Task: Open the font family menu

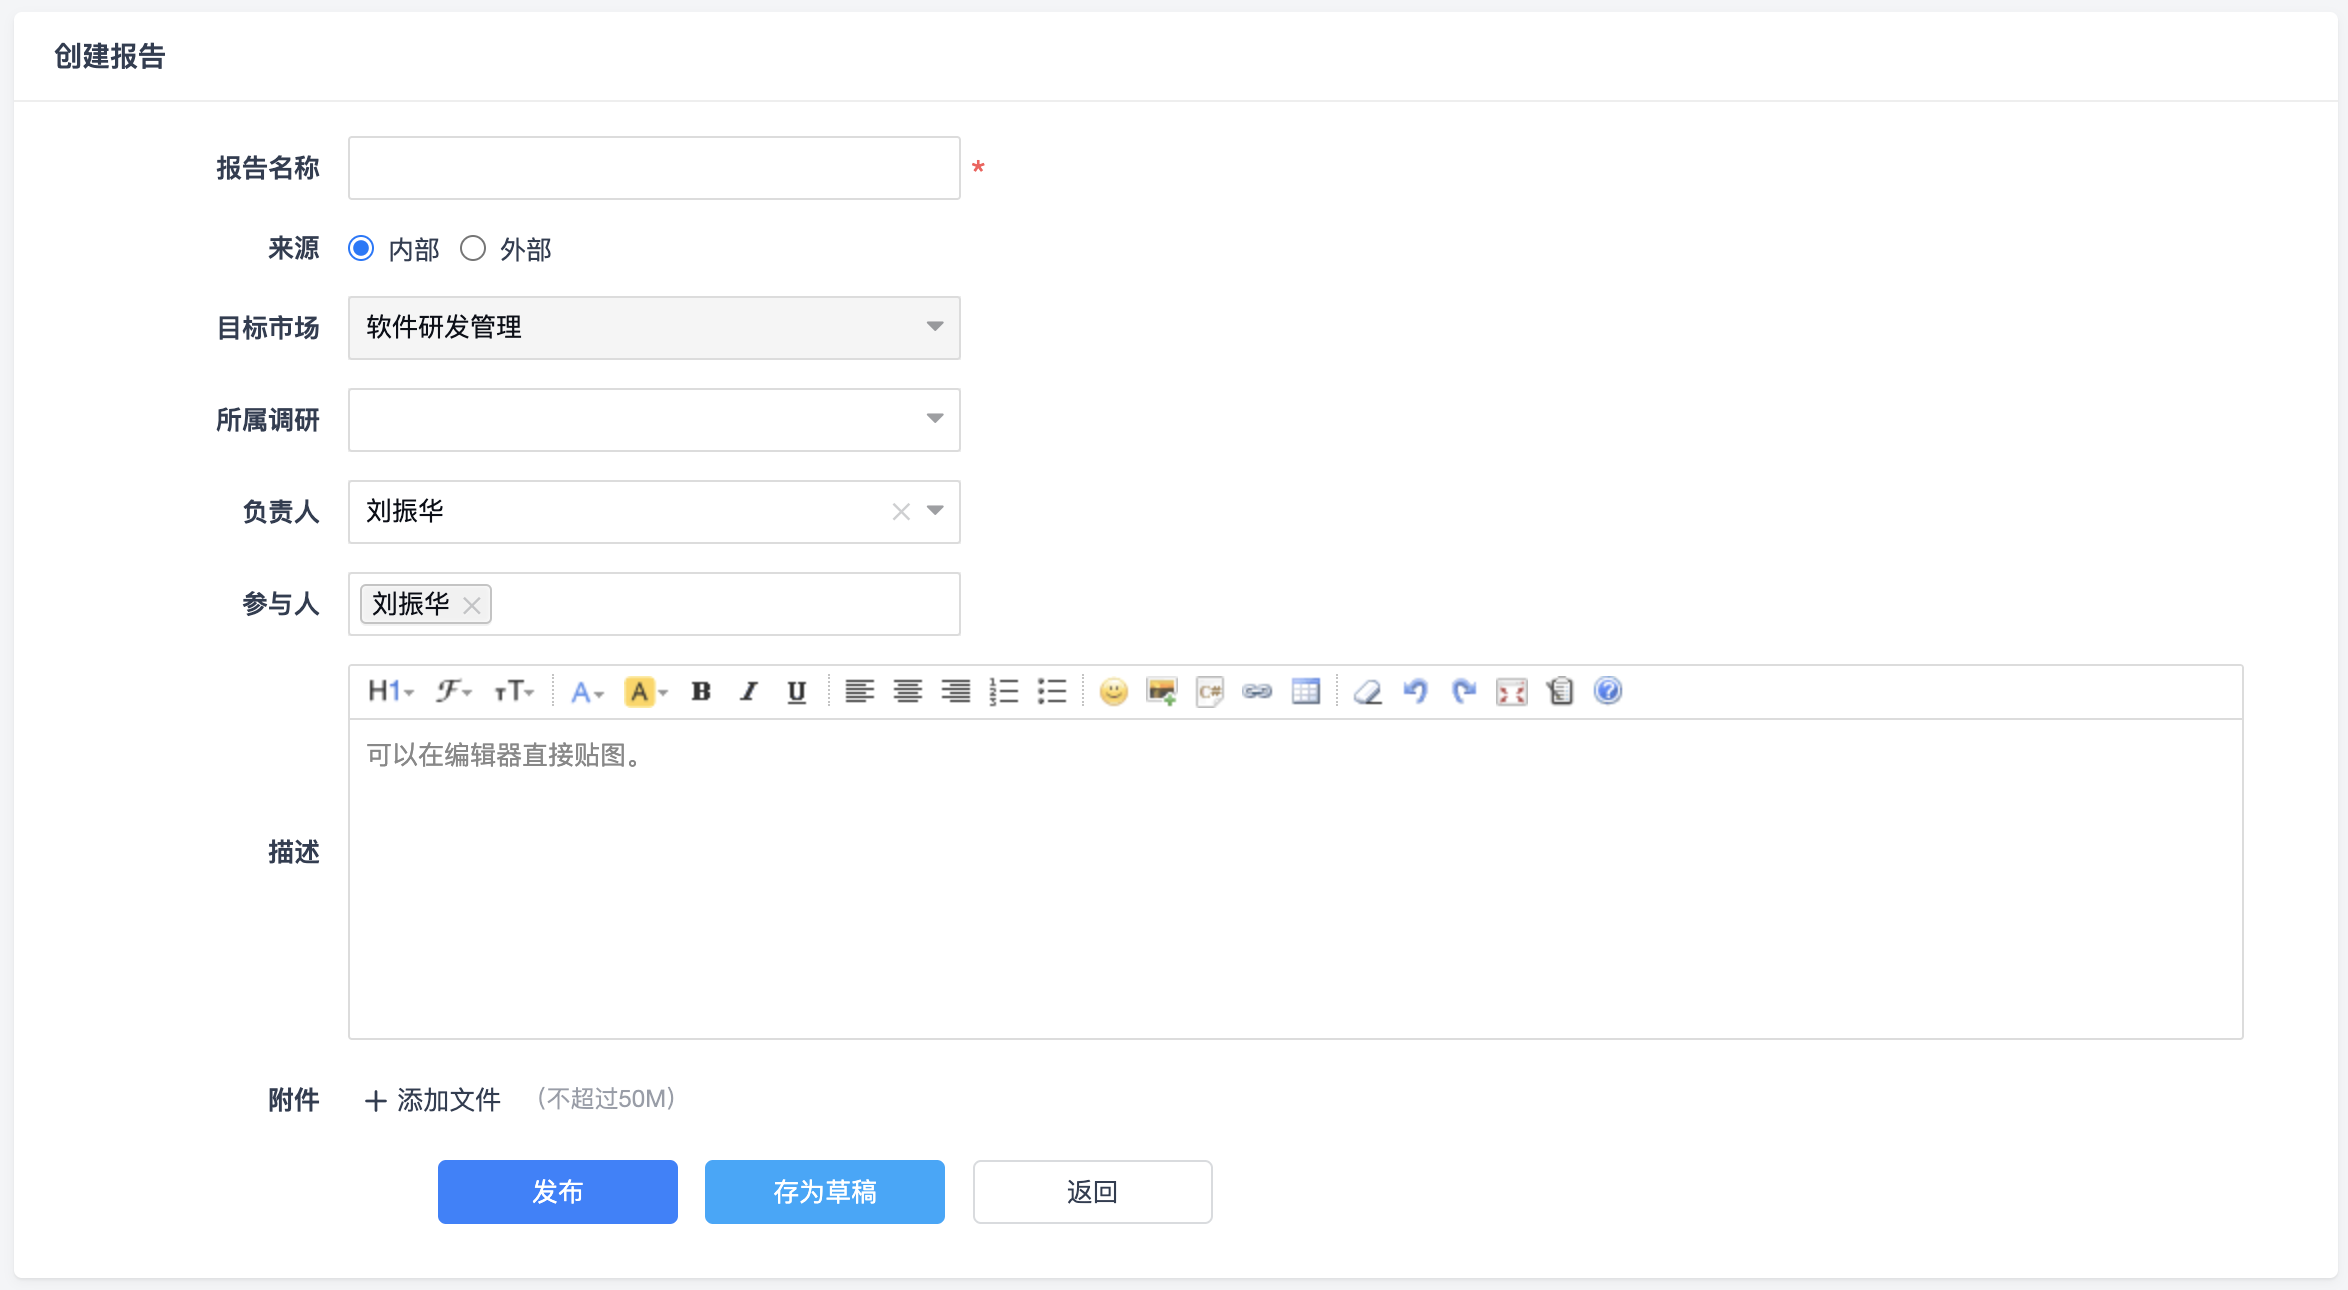Action: click(453, 691)
